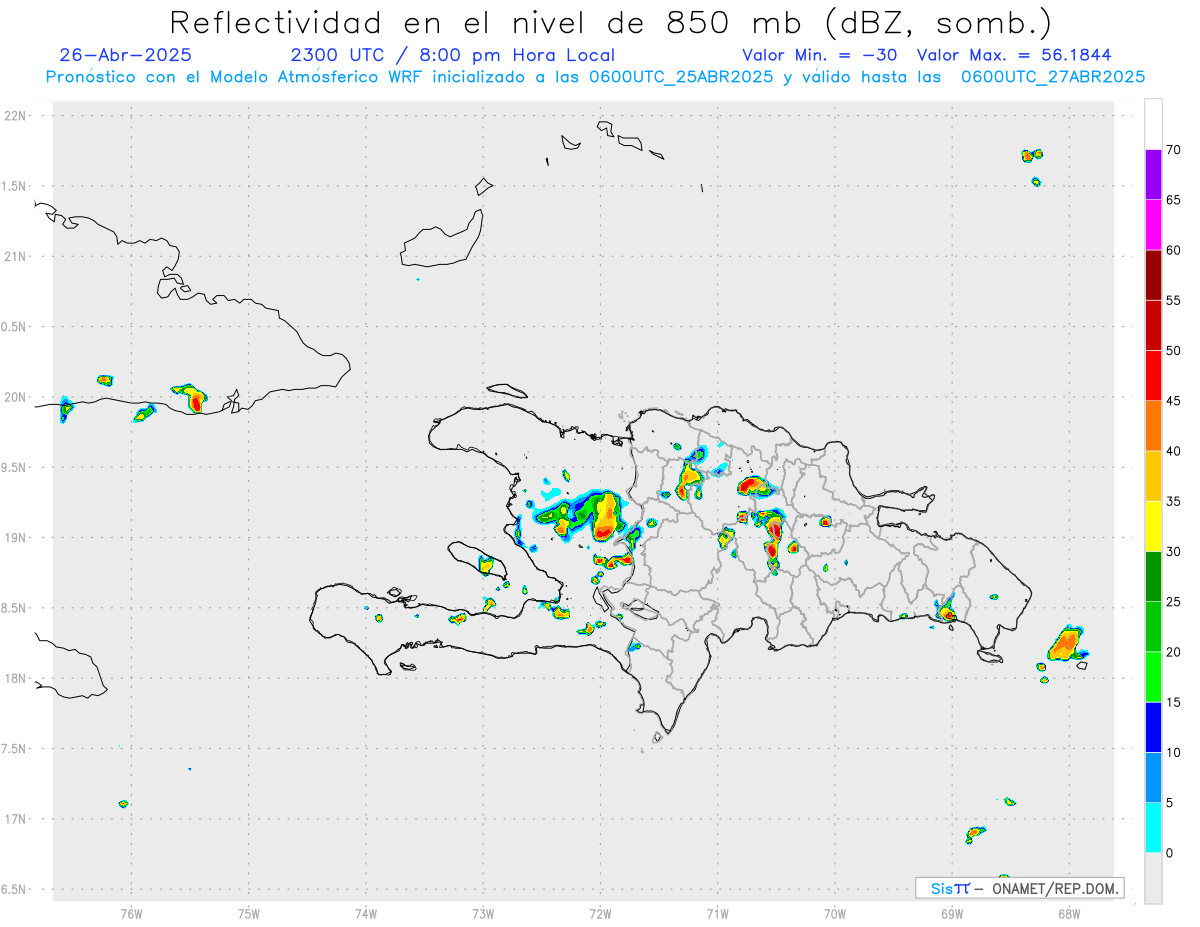Click the latitude axis label '22N'
The width and height of the screenshot is (1200, 927).
[x=16, y=116]
